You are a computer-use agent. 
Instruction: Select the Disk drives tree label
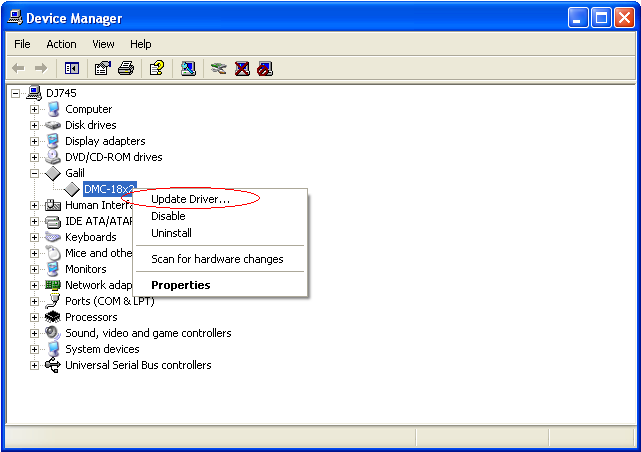coord(91,125)
